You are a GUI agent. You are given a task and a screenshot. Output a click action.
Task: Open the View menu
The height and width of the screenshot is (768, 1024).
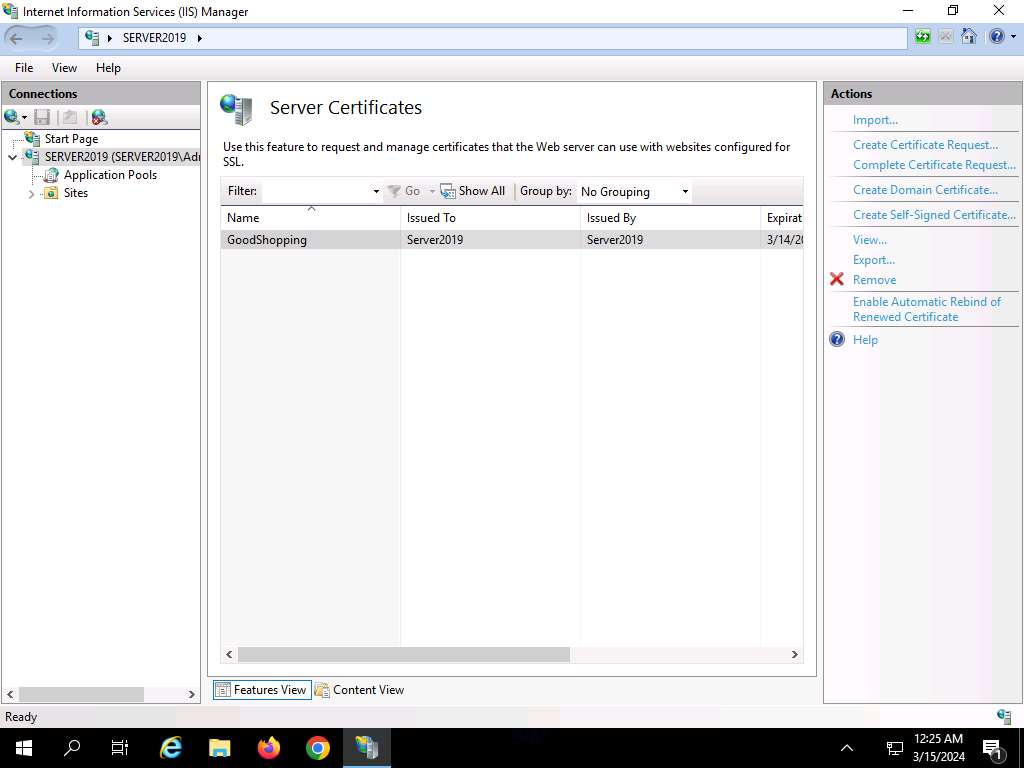[64, 68]
